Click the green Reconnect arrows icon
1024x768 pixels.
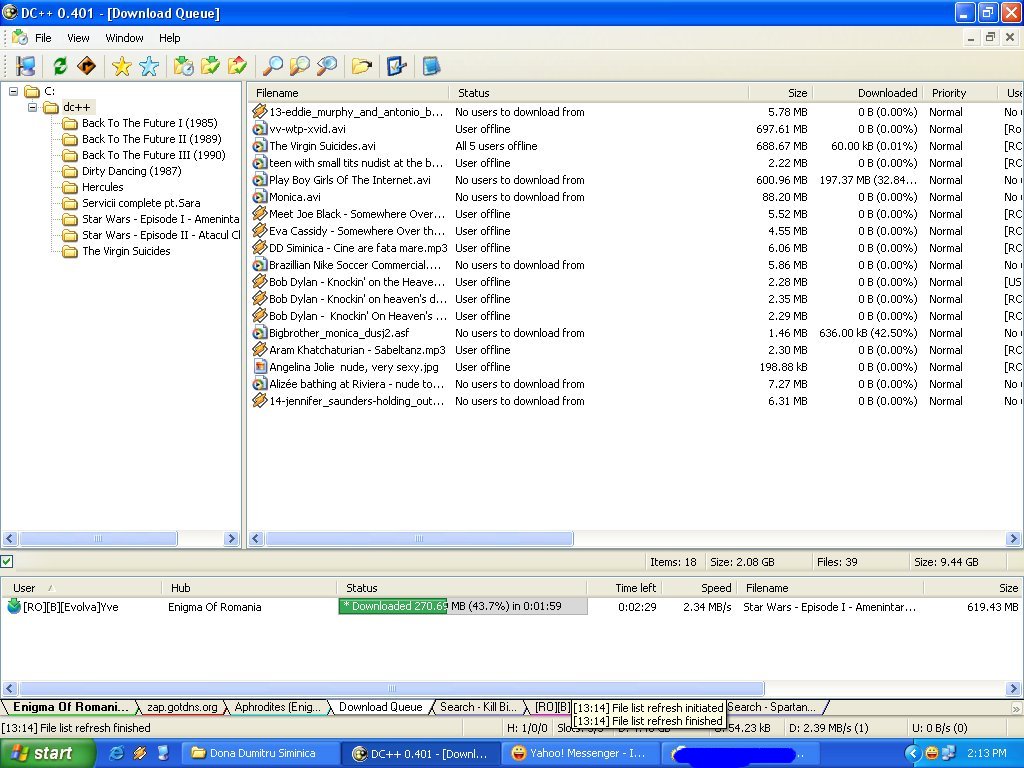tap(60, 66)
